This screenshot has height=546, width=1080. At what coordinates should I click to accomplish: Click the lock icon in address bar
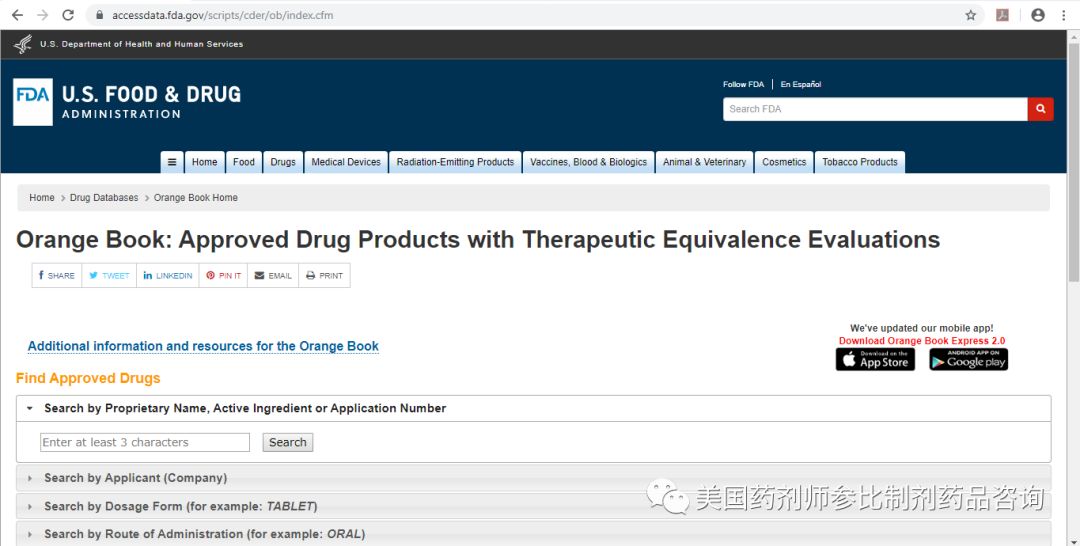(100, 15)
